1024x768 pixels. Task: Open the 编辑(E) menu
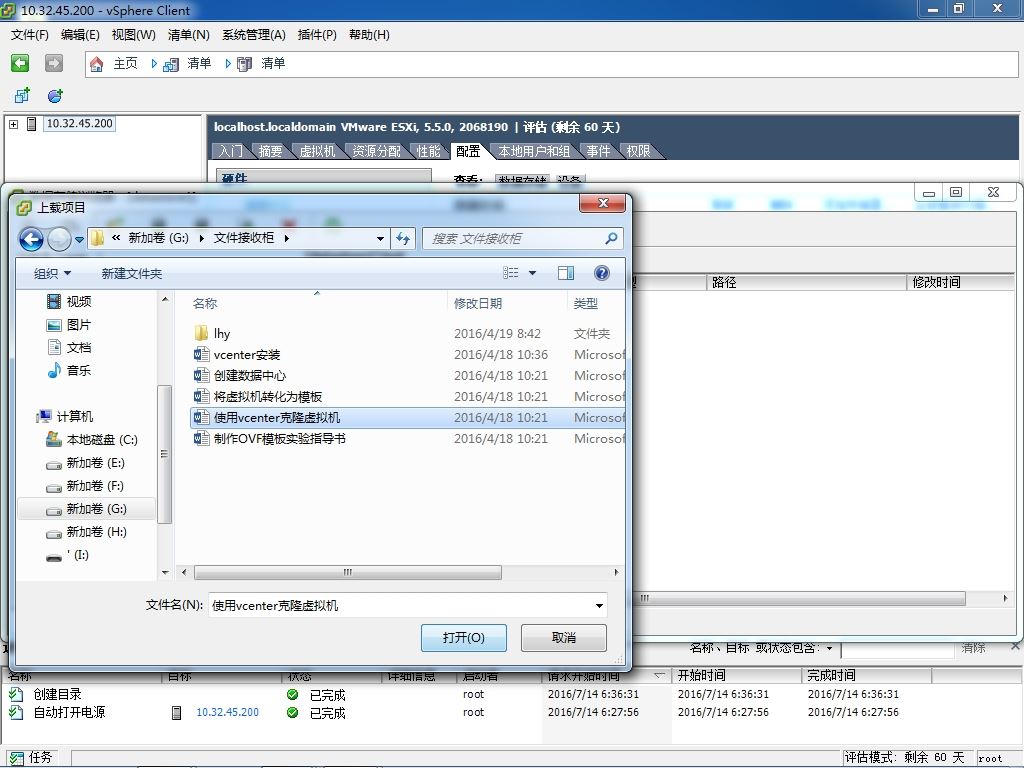(80, 35)
